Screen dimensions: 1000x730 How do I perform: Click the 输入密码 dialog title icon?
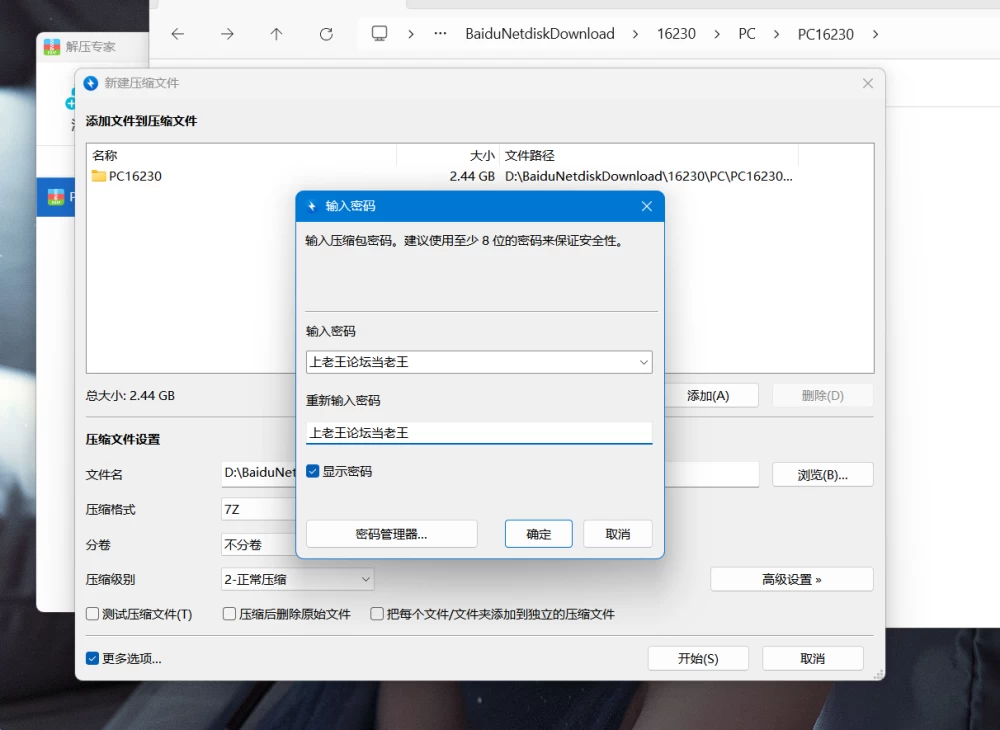click(312, 206)
